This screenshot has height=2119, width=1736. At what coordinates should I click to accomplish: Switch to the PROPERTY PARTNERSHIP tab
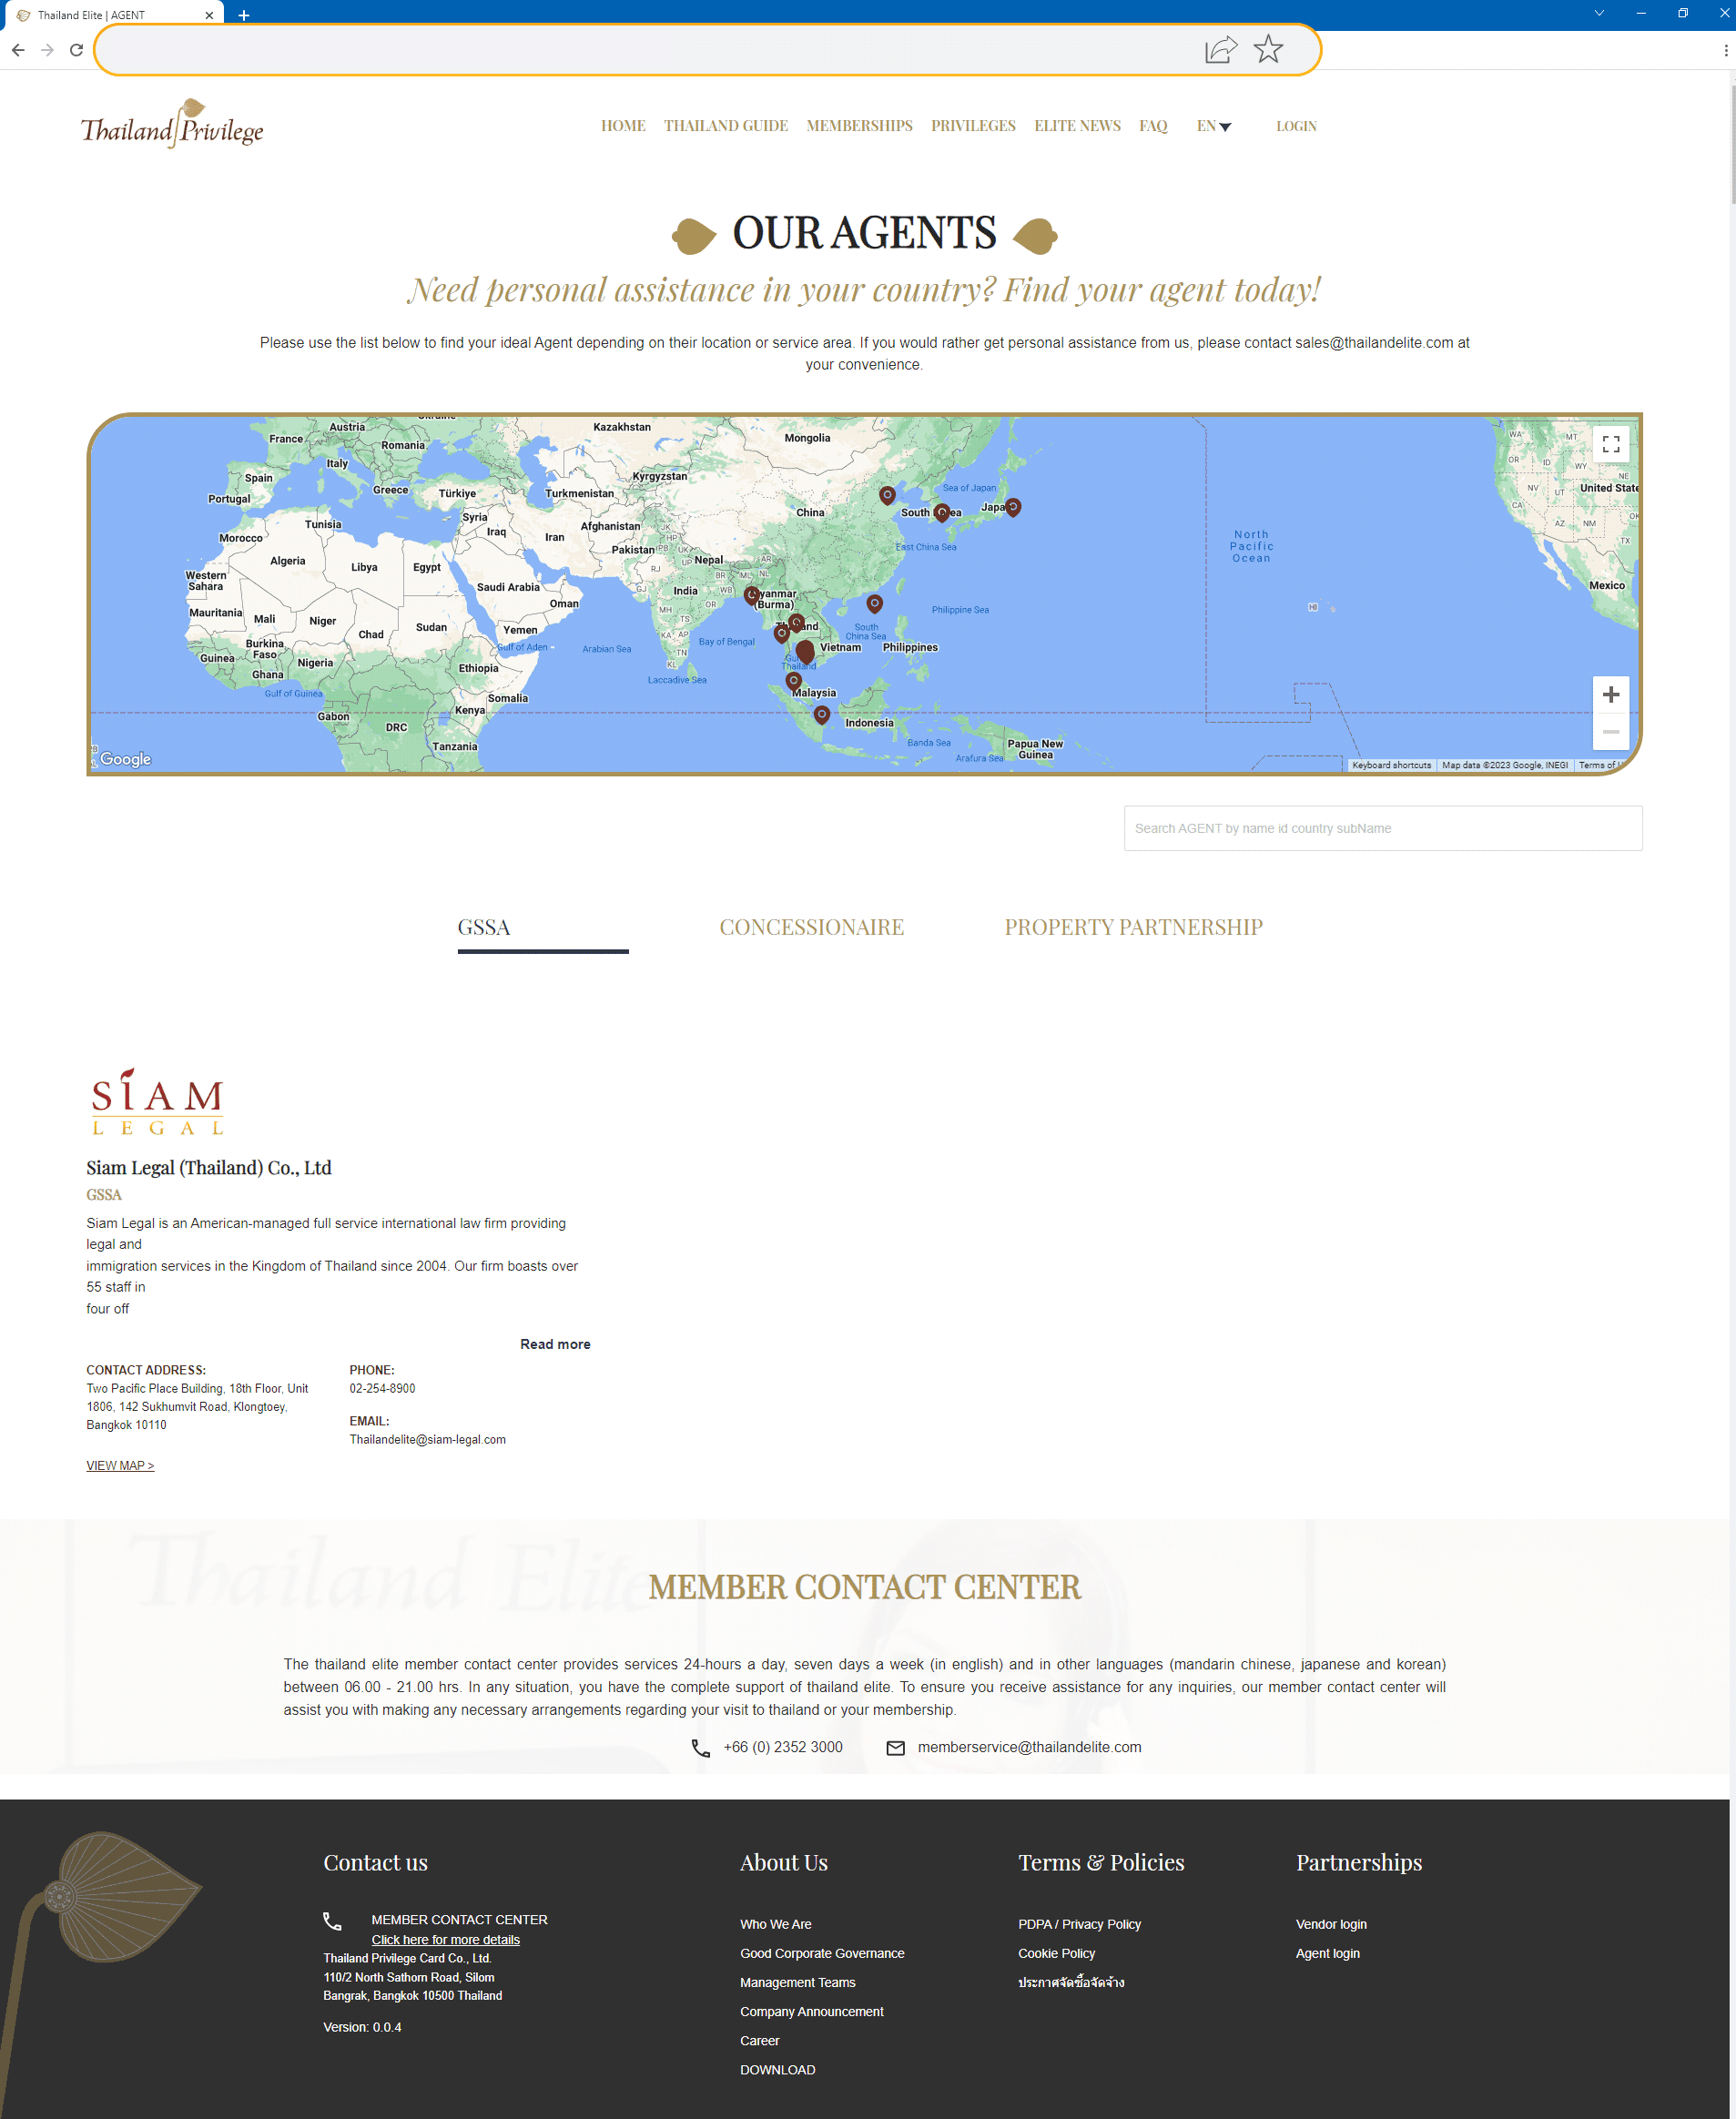(x=1133, y=927)
